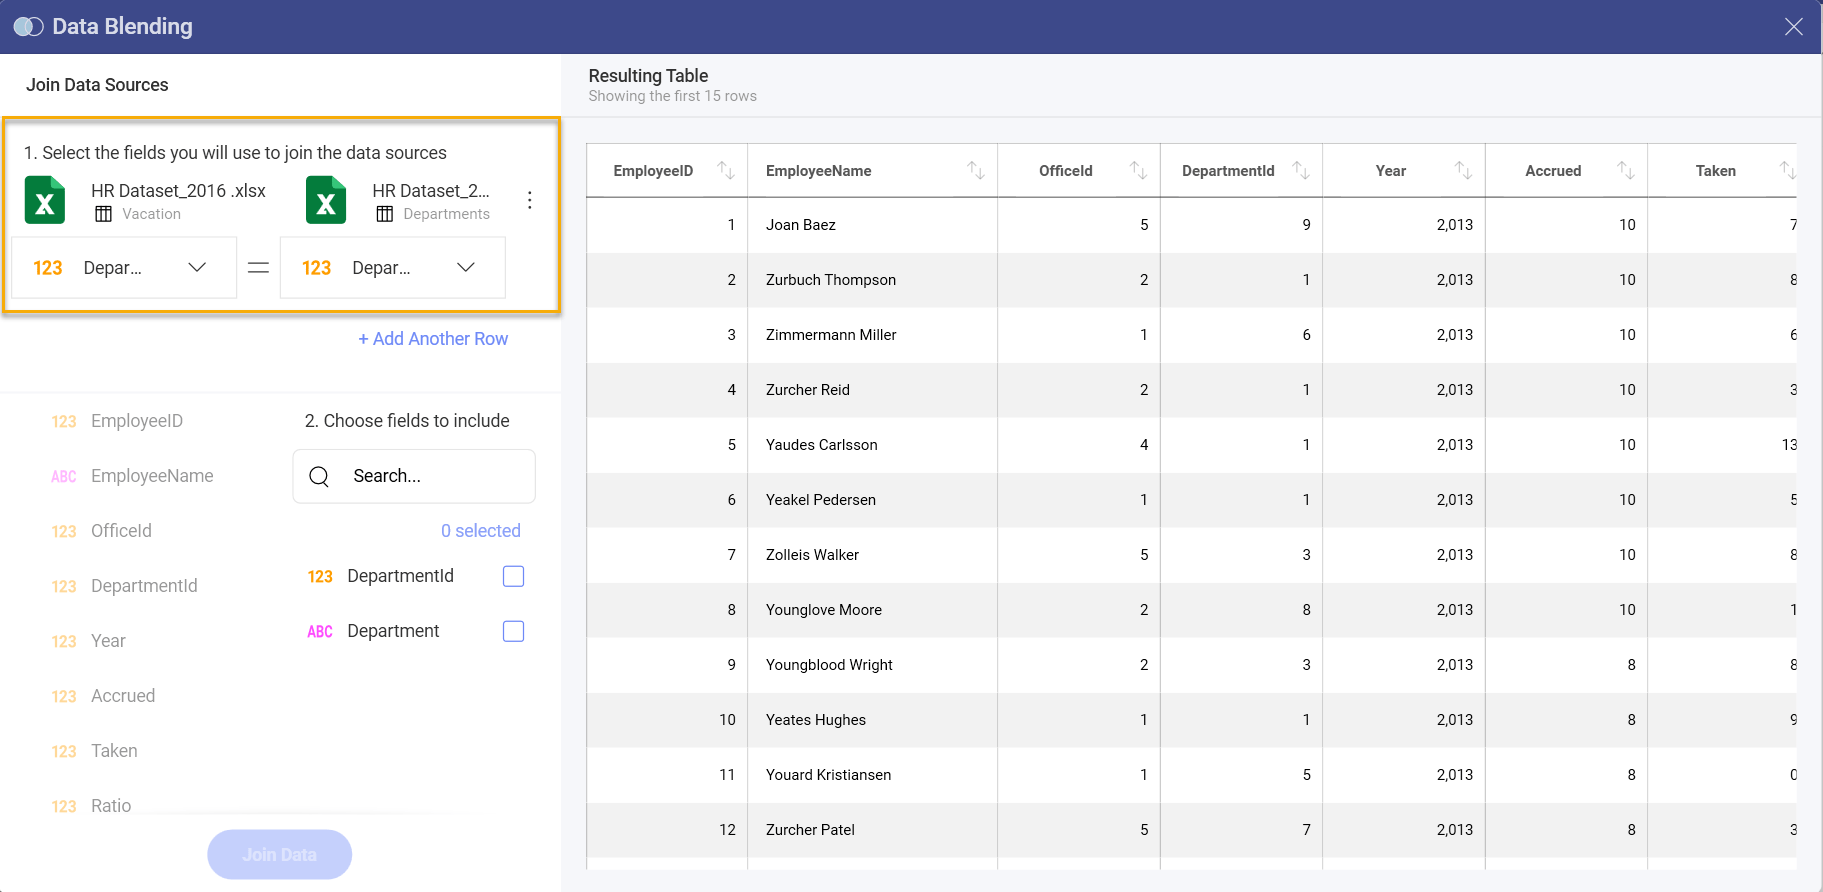Click the search magnifier icon
This screenshot has height=892, width=1823.
tap(319, 476)
